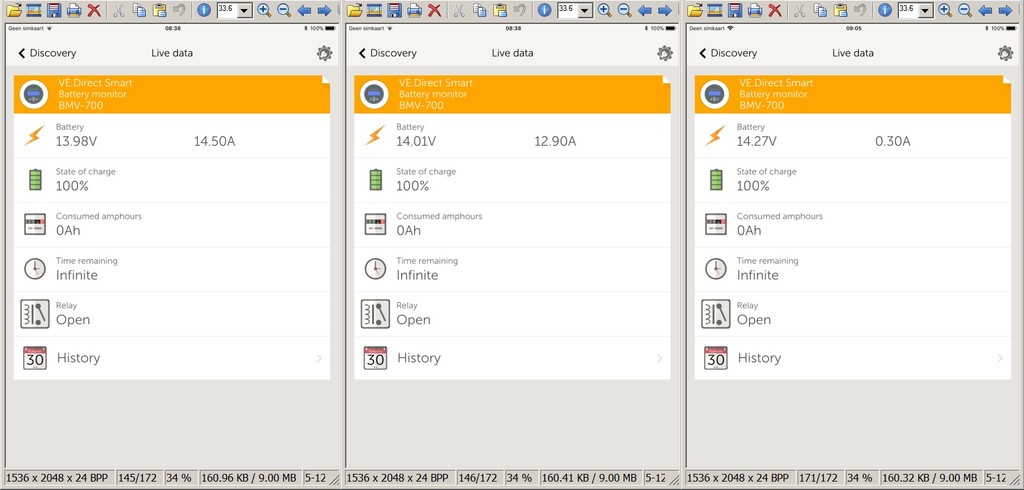Show image info in the right viewer window

885,10
